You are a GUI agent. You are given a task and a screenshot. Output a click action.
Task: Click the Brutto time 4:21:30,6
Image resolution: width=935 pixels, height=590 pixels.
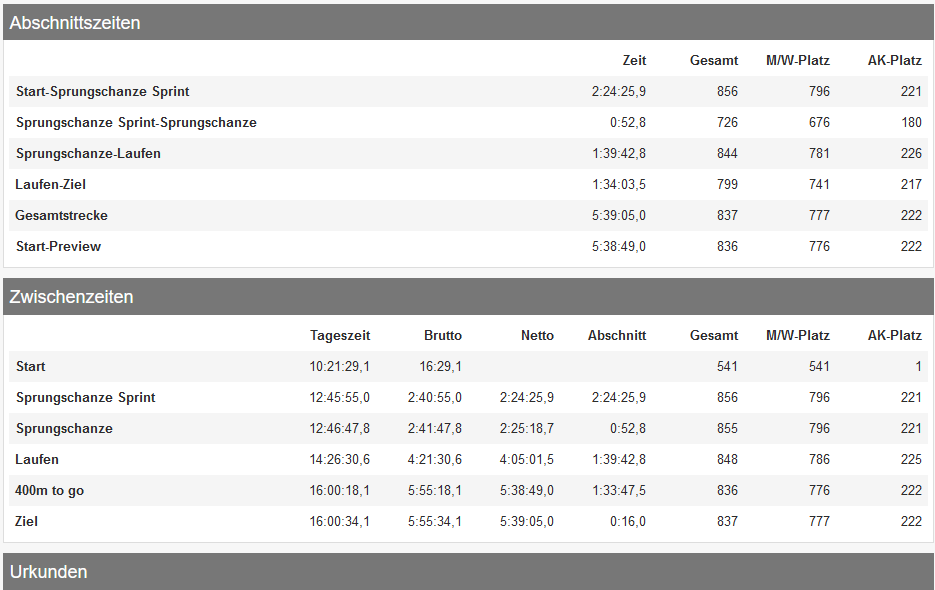coord(434,460)
